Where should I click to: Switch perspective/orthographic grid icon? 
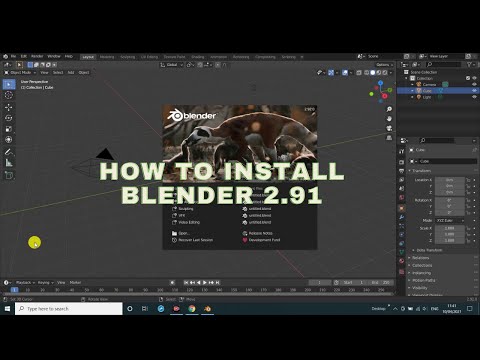pyautogui.click(x=389, y=138)
